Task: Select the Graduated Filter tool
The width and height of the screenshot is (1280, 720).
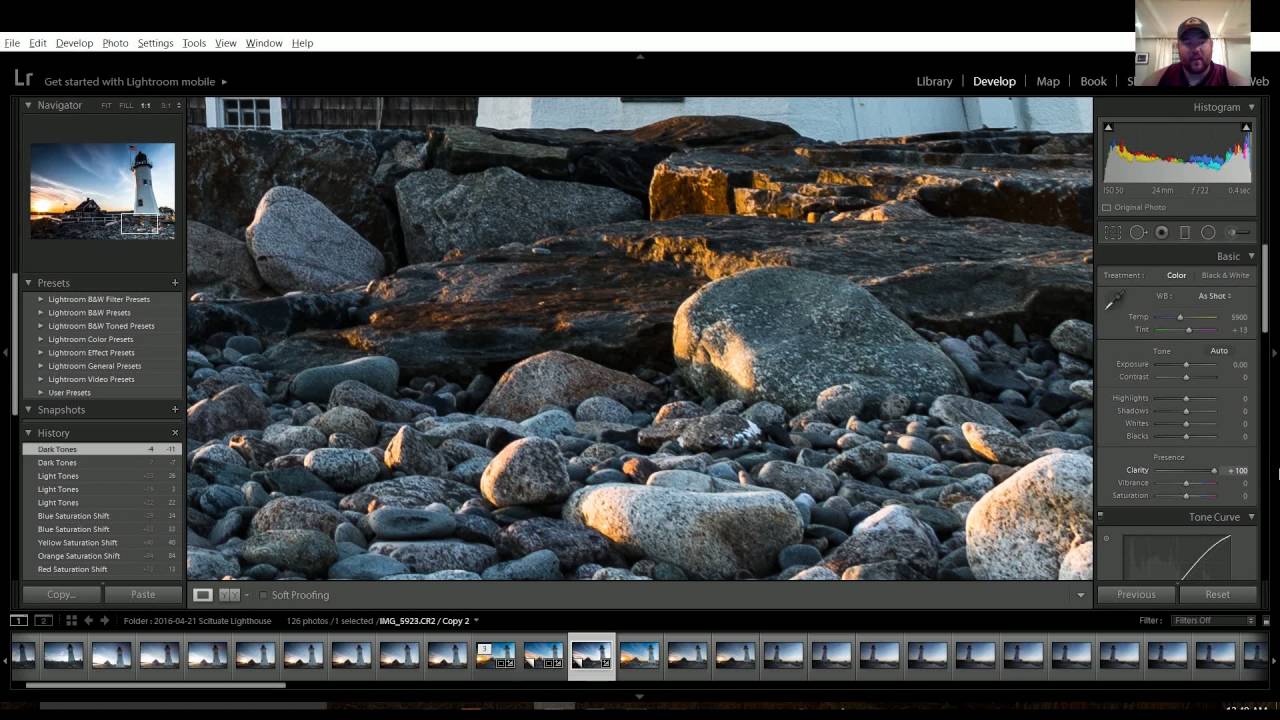Action: tap(1185, 232)
